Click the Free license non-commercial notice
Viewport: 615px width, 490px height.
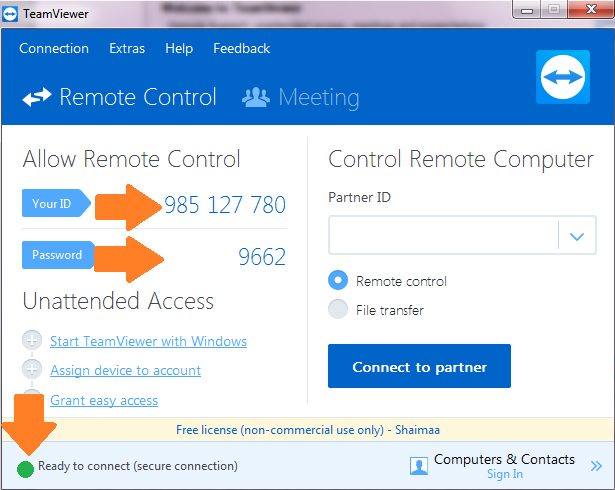tap(308, 430)
